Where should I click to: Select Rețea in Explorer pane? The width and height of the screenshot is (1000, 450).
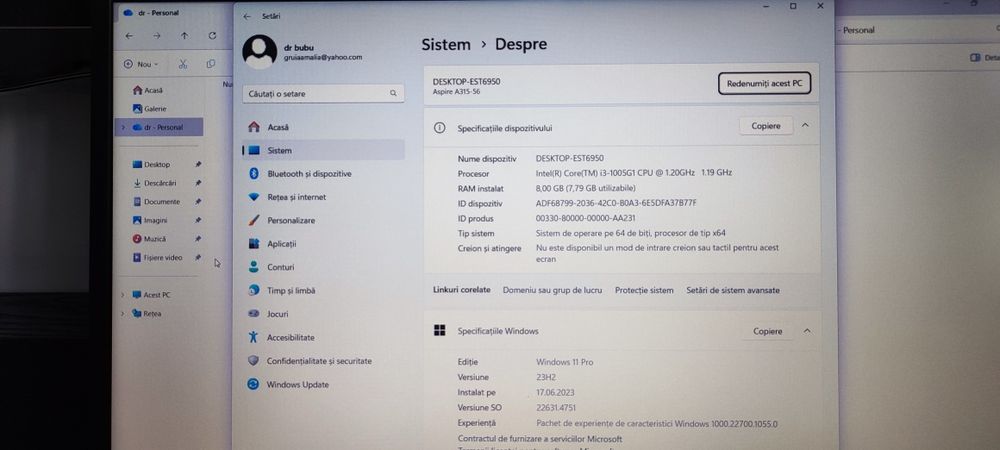(x=147, y=314)
